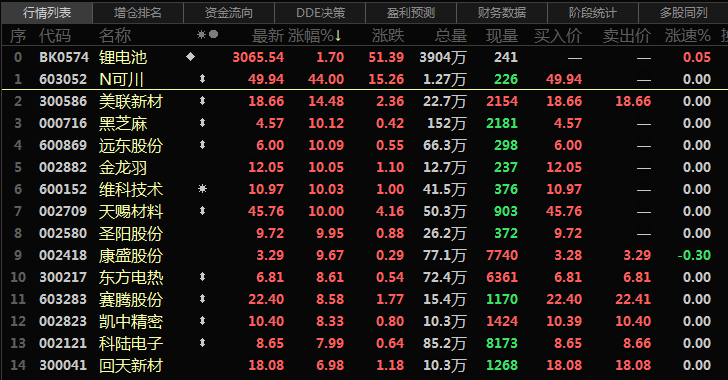Sort by the 代码 column header
The width and height of the screenshot is (728, 380).
(55, 36)
